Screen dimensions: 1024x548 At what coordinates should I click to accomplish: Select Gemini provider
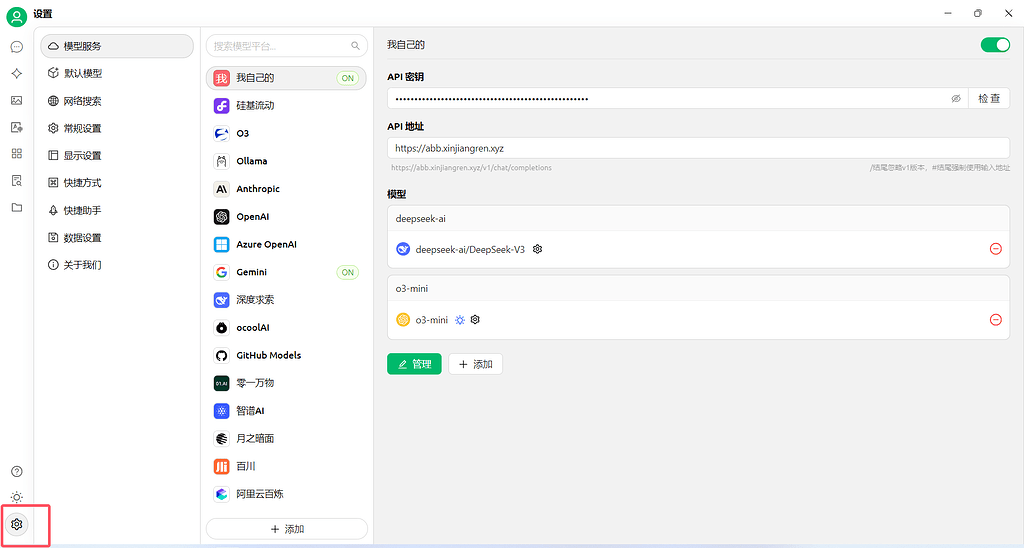pyautogui.click(x=286, y=272)
